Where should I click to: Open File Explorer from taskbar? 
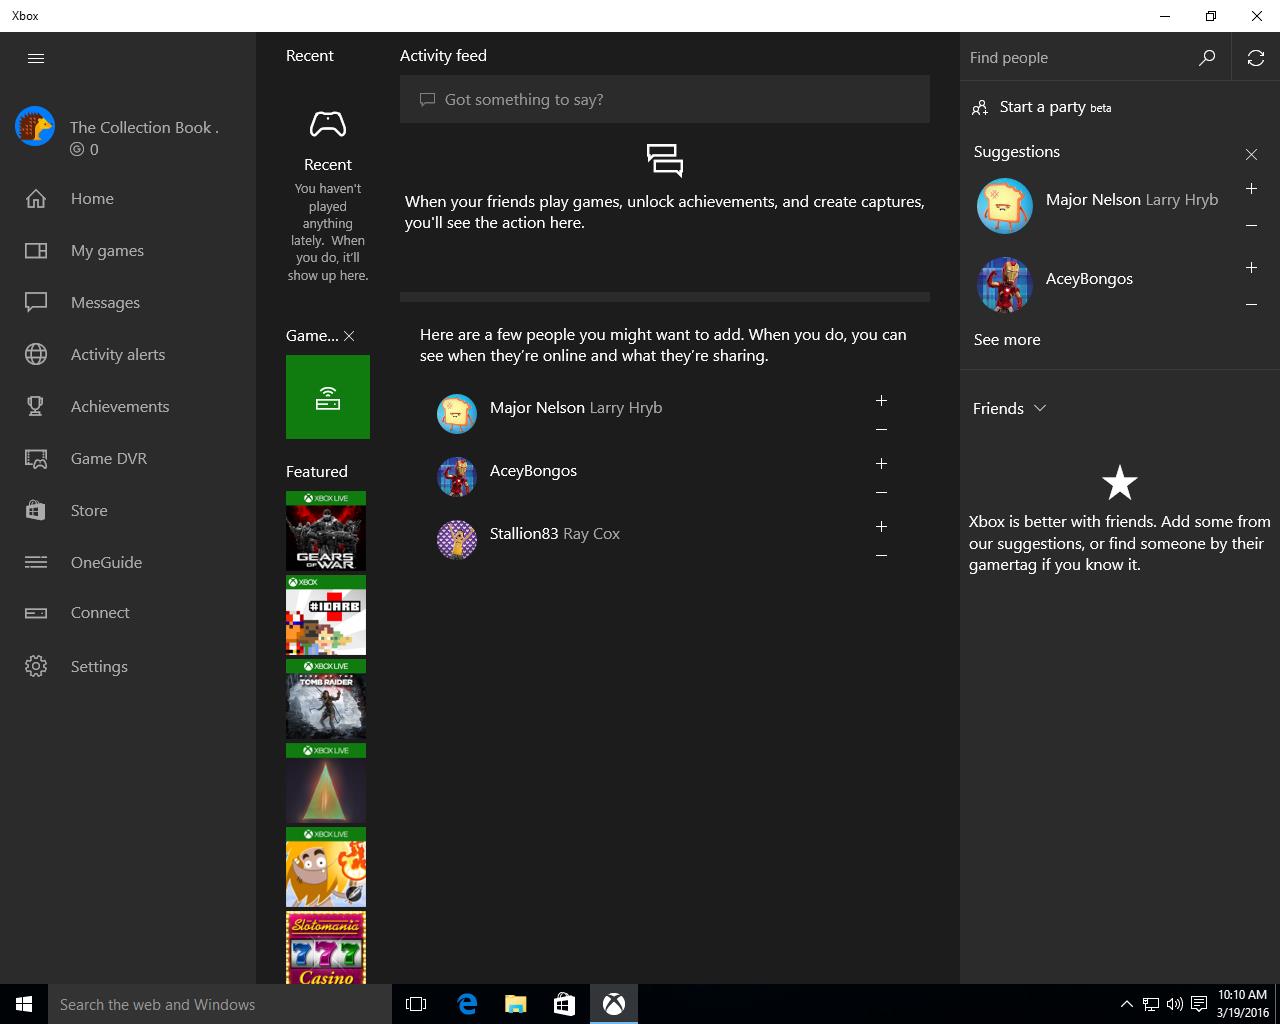[515, 1004]
